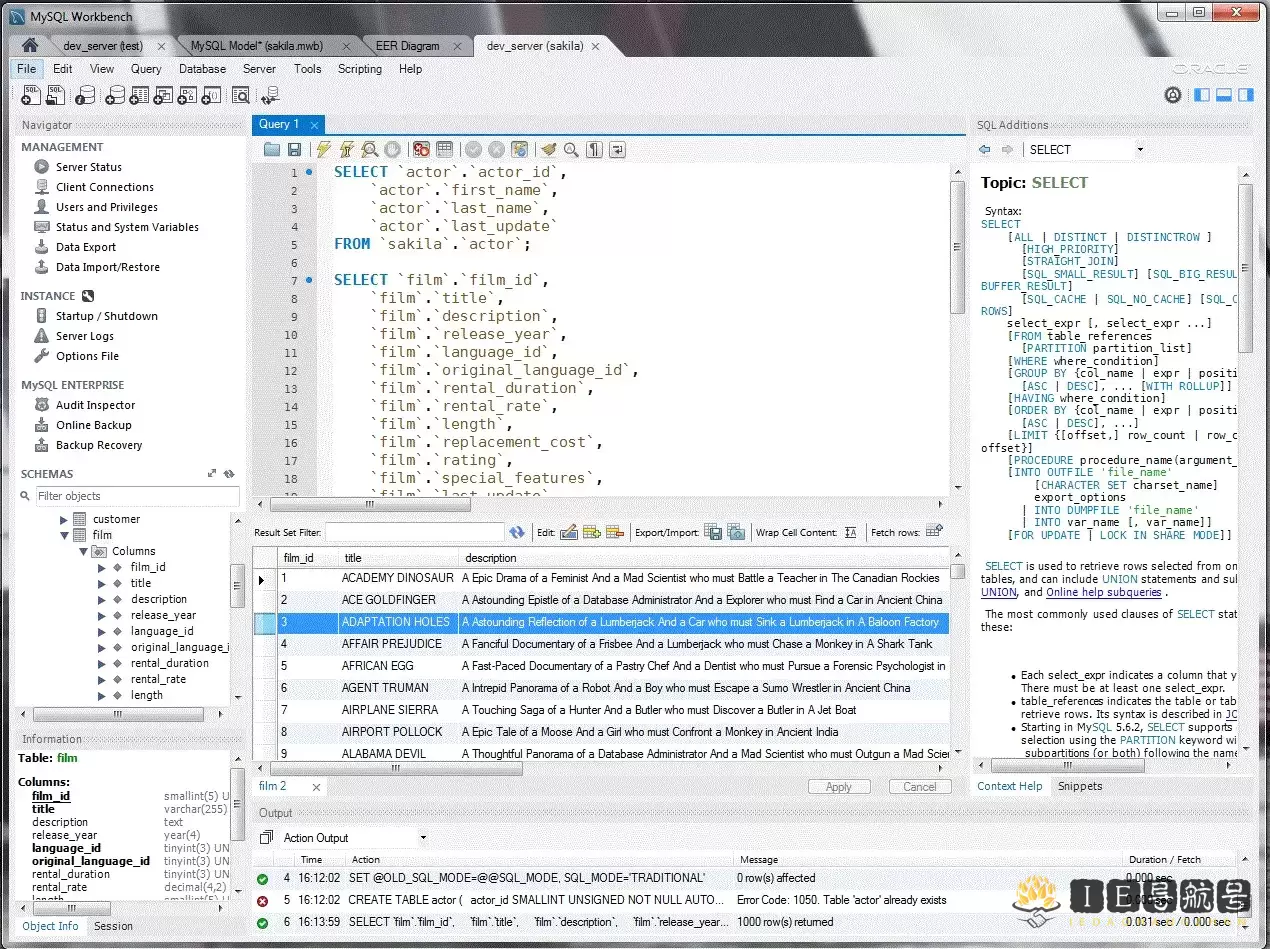The image size is (1270, 949).
Task: Click the create new function icon
Action: click(x=210, y=95)
